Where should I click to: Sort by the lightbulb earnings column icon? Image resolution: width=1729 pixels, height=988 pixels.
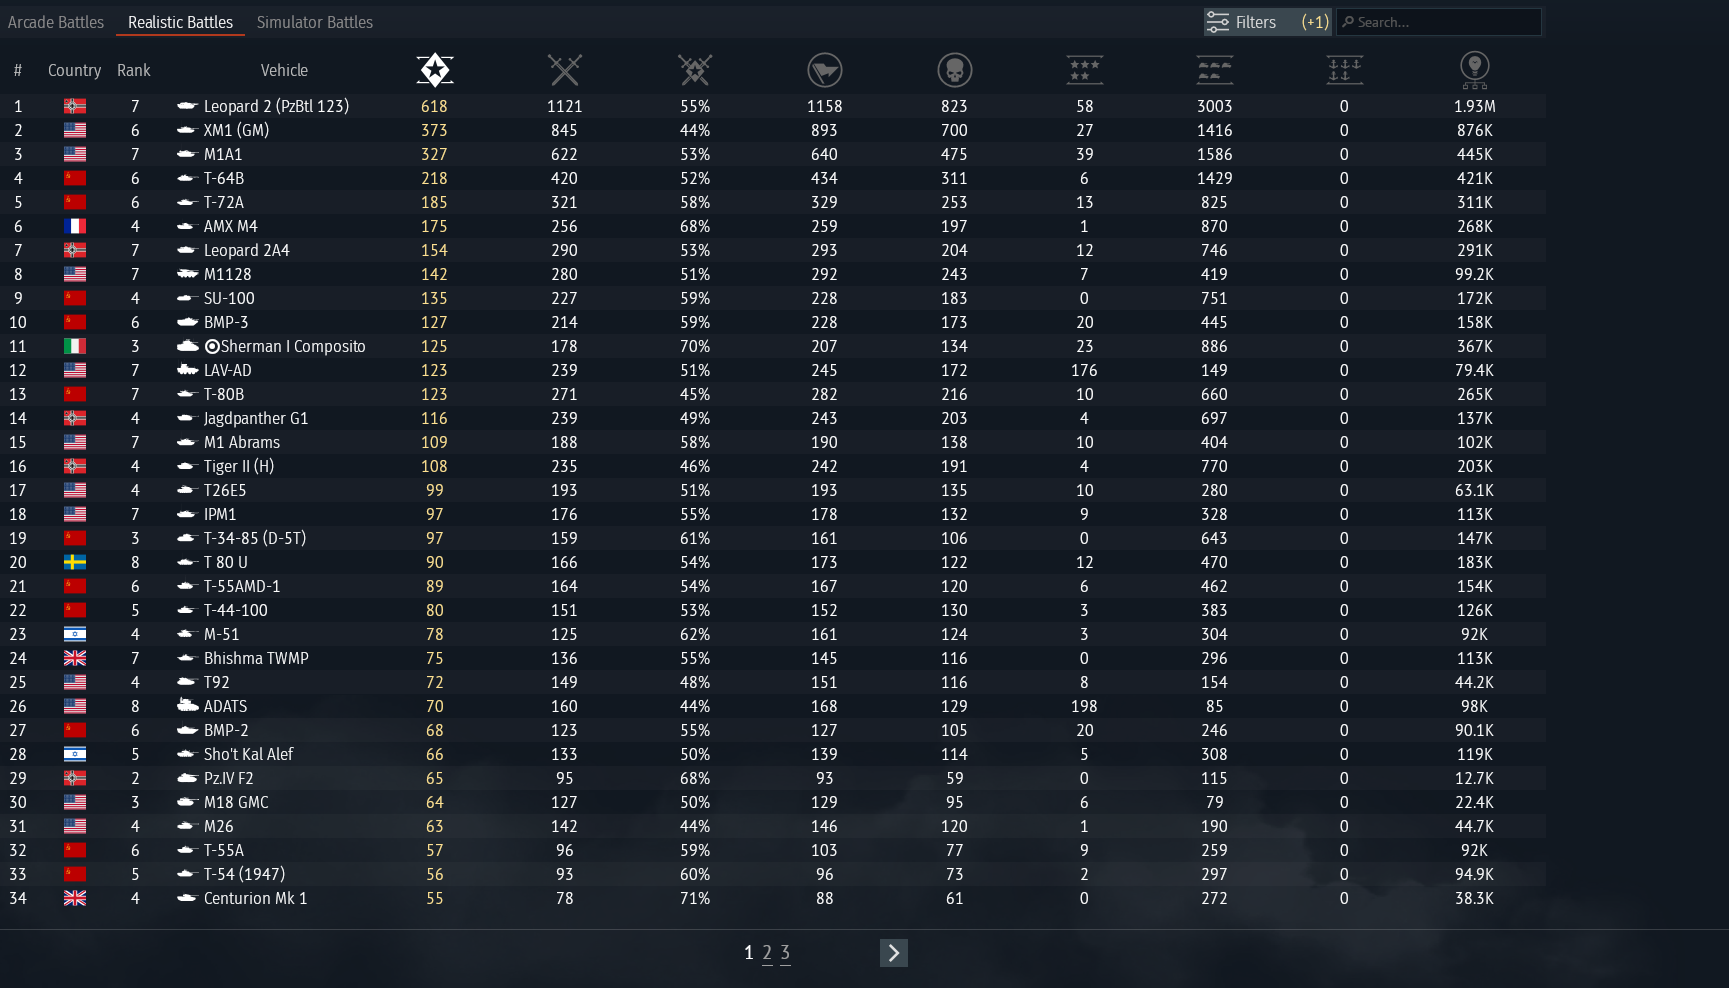1474,68
